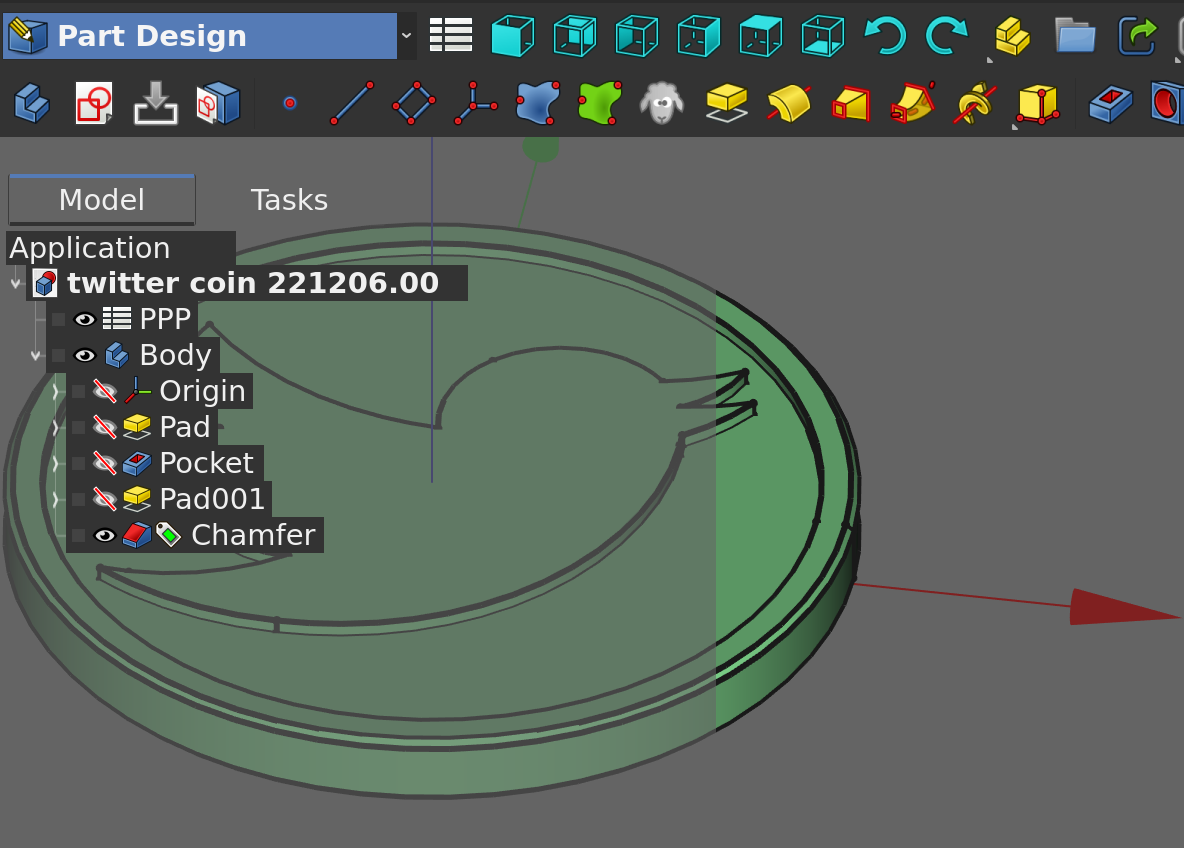The width and height of the screenshot is (1184, 848).
Task: Click the Application root label
Action: (x=90, y=248)
